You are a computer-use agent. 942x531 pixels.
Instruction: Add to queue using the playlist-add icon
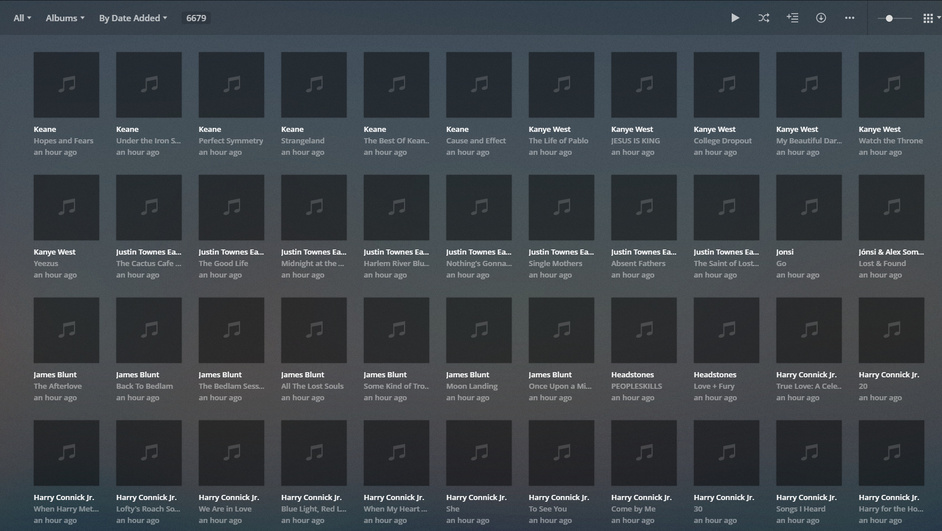click(792, 18)
